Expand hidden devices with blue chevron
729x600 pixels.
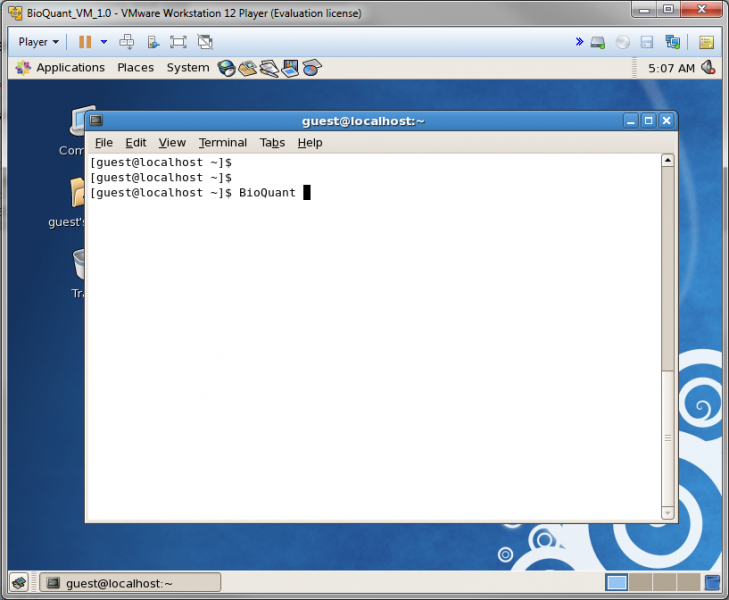[579, 42]
